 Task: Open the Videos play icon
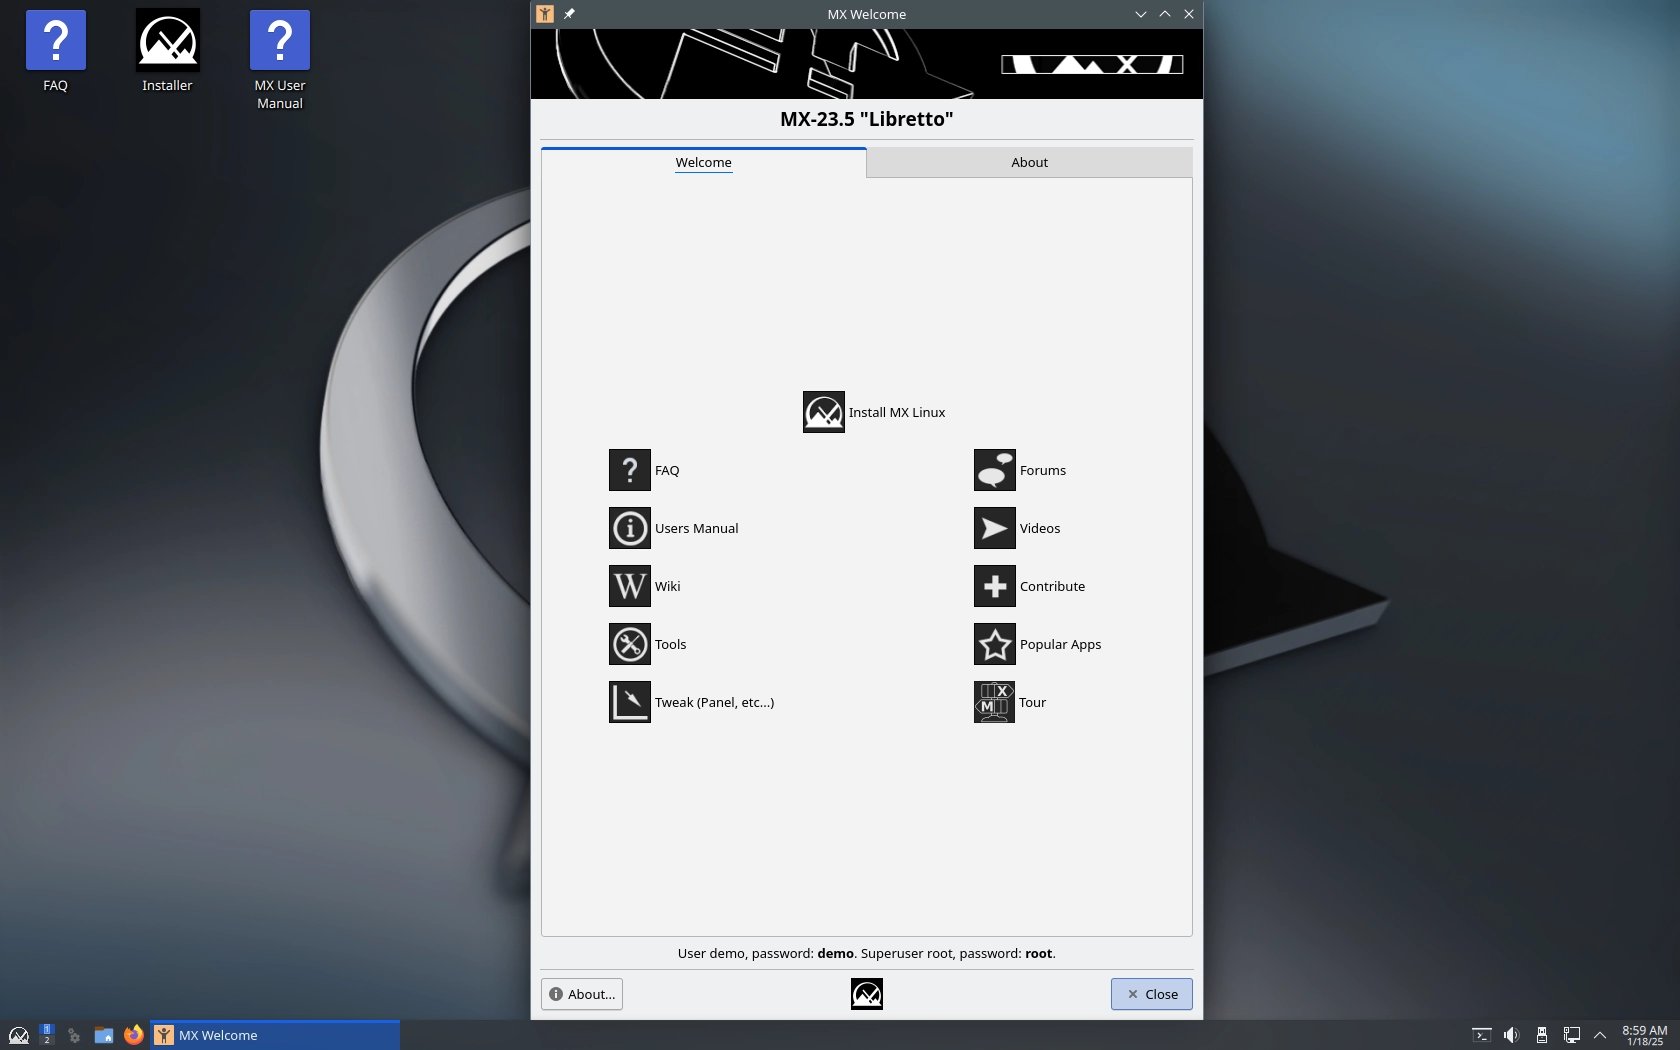[x=994, y=528]
